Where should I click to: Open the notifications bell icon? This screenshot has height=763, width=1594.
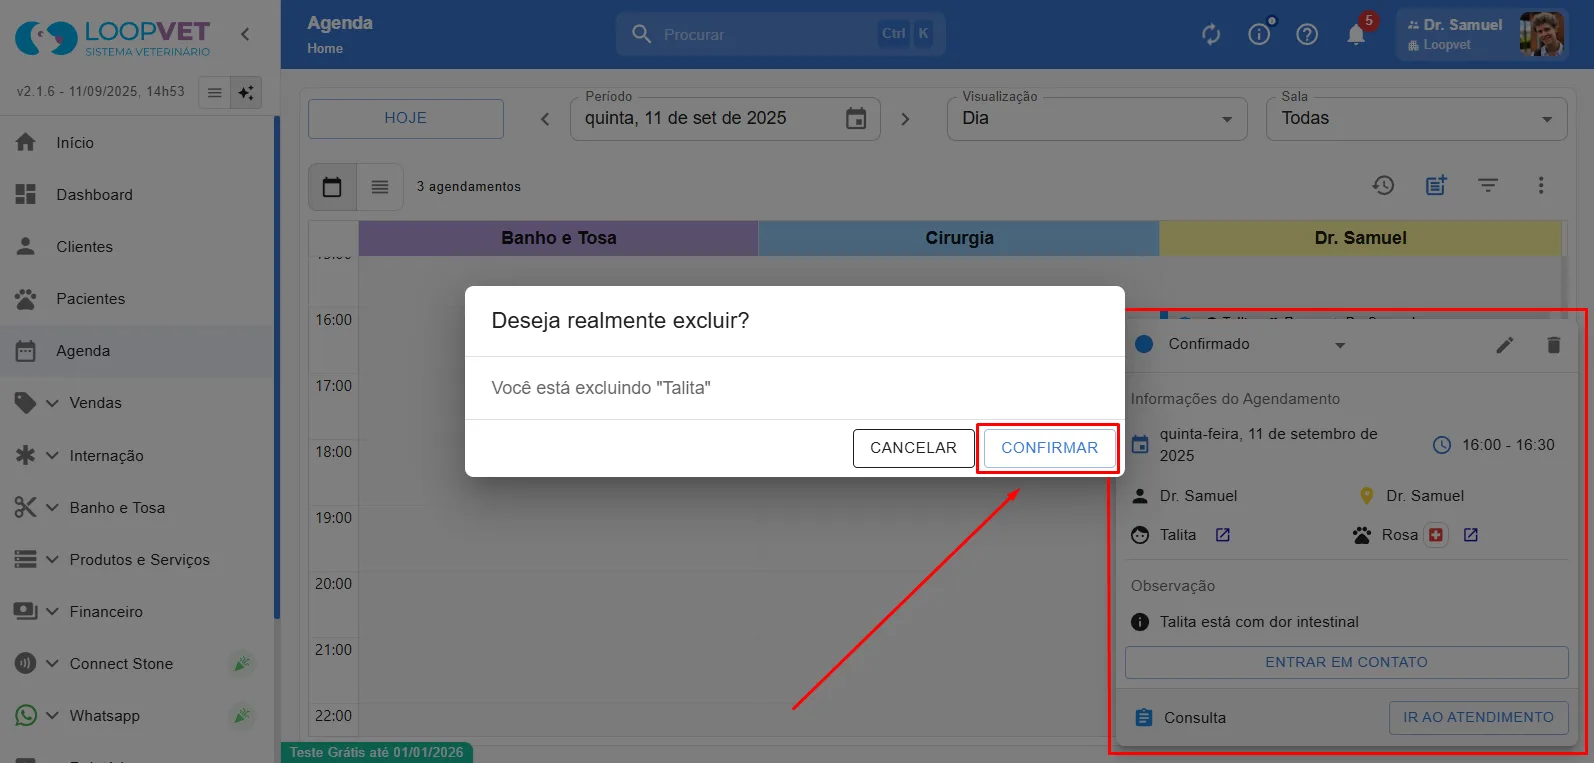[x=1356, y=35]
